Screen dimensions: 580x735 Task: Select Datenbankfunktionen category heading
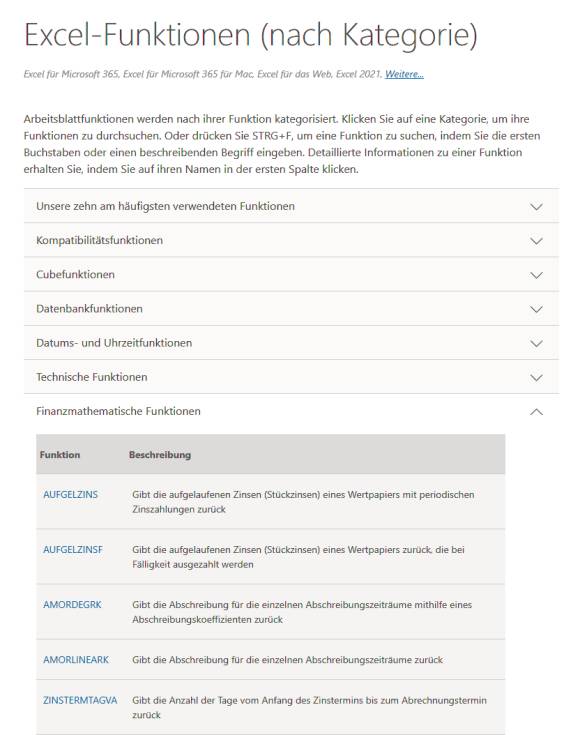[x=89, y=309]
